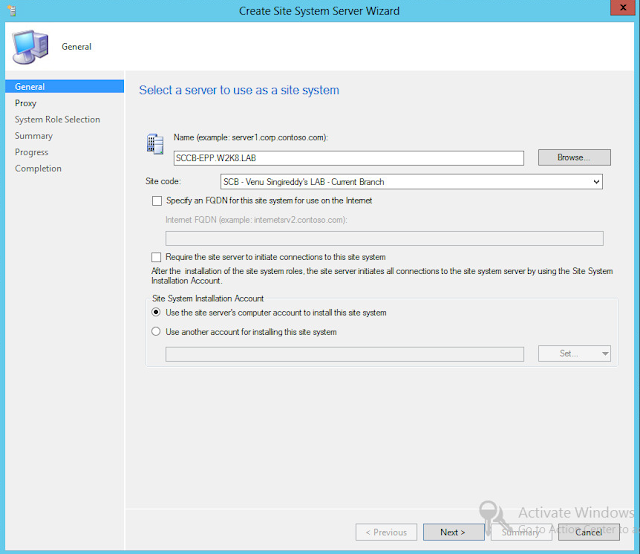Click the Next button

[453, 532]
